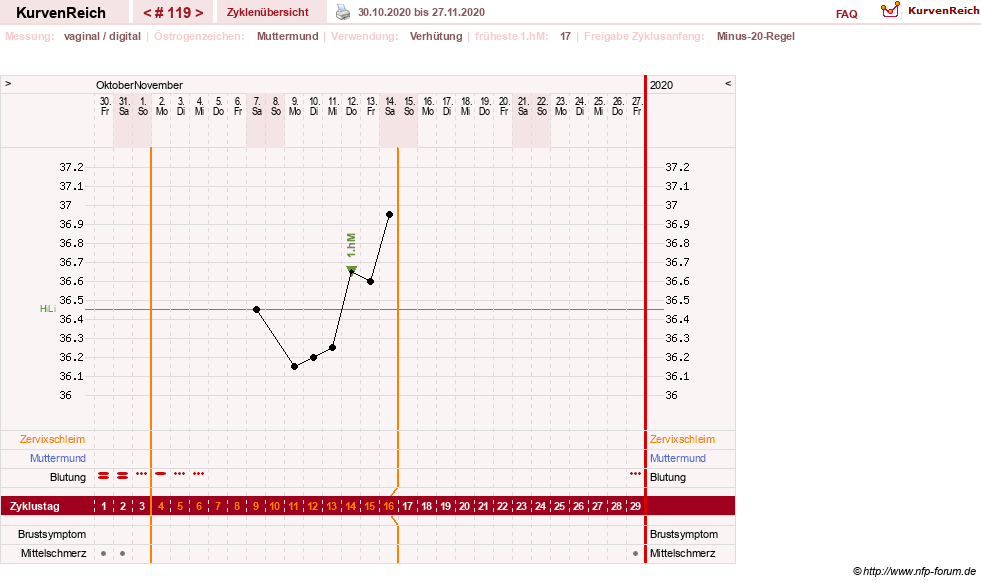Open the KurvenReich logo link

tap(930, 11)
